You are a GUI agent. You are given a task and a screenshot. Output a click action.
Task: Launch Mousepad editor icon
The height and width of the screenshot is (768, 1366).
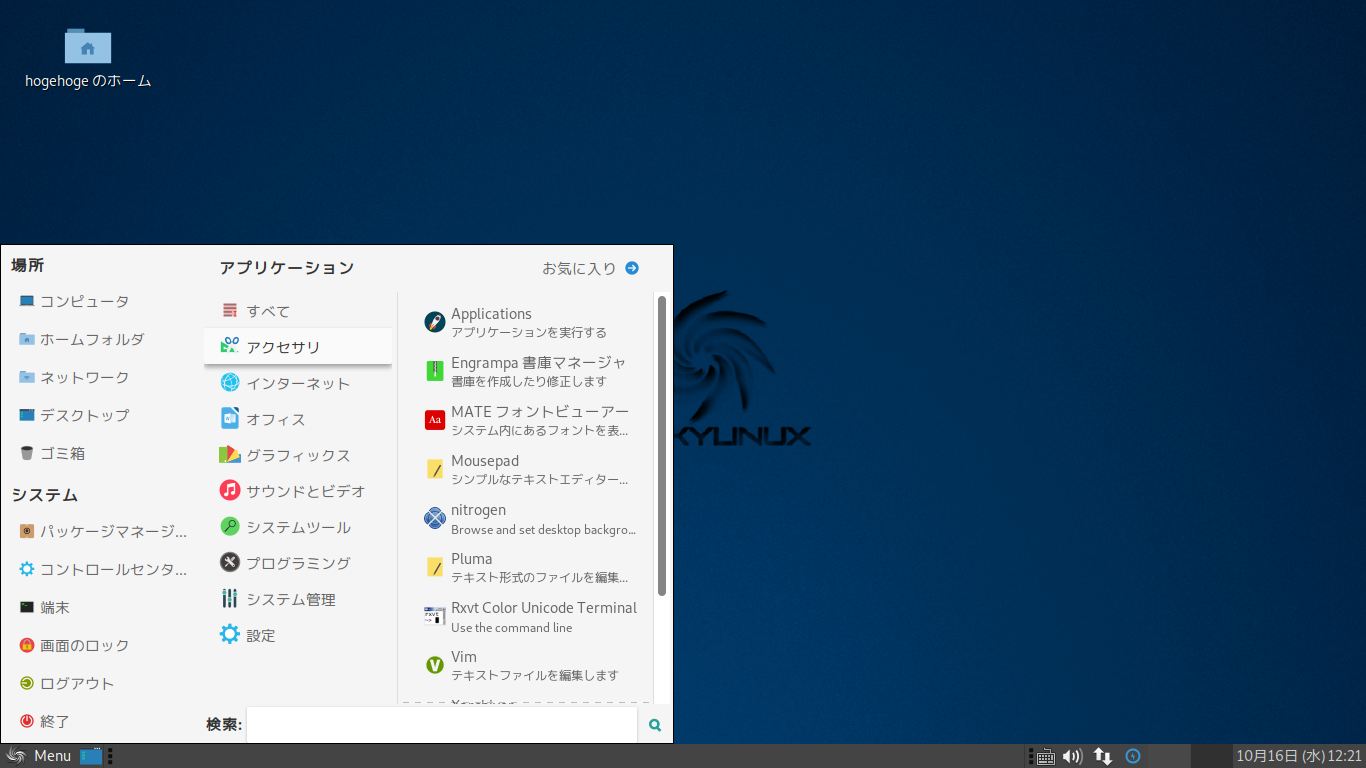coord(434,469)
